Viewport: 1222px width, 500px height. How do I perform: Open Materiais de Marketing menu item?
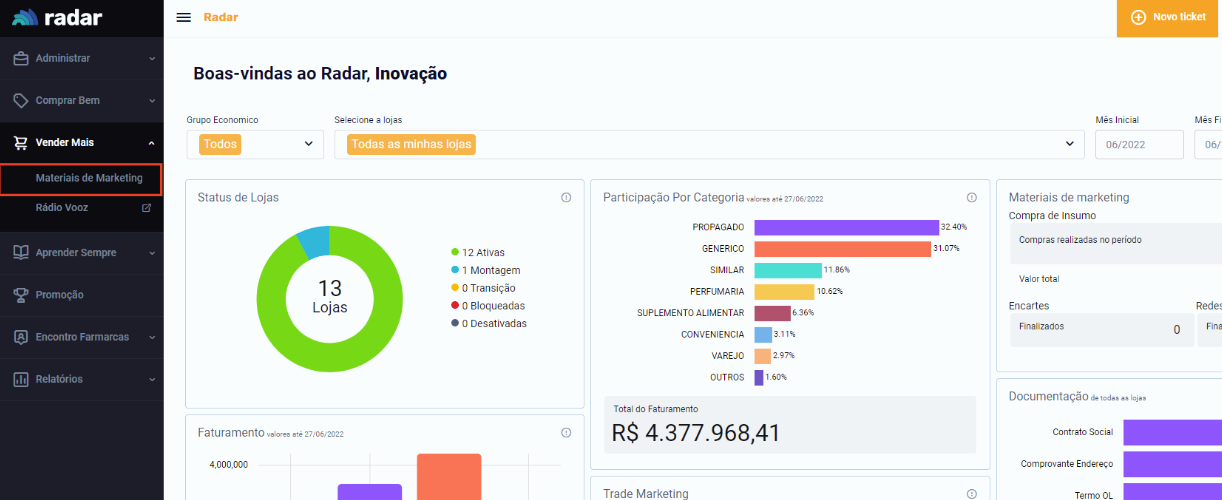[89, 178]
